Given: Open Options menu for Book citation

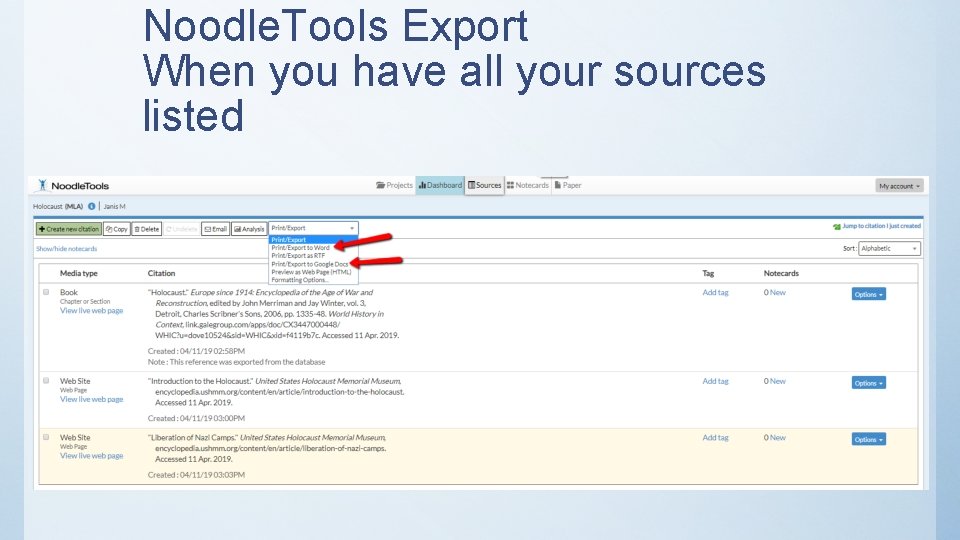Looking at the screenshot, I should click(868, 294).
